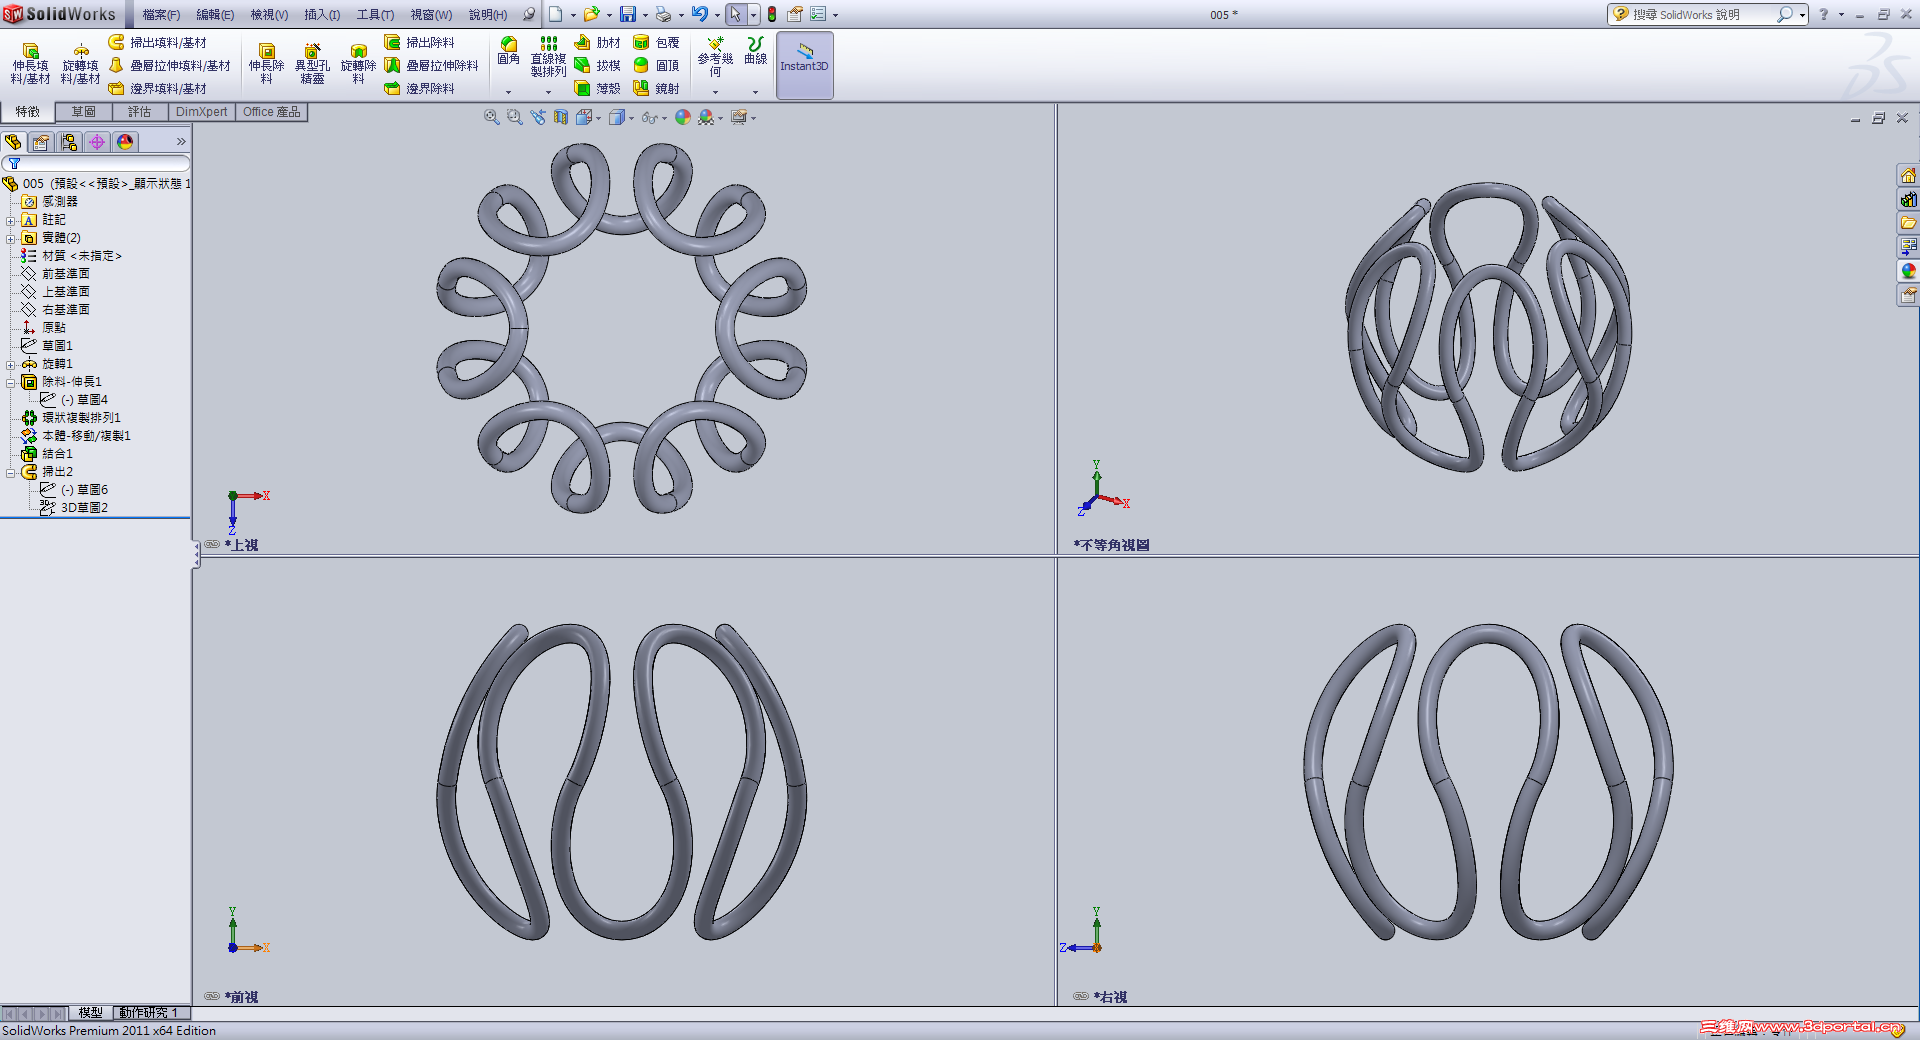Toggle the Instant3D button
1920x1040 pixels.
[805, 65]
